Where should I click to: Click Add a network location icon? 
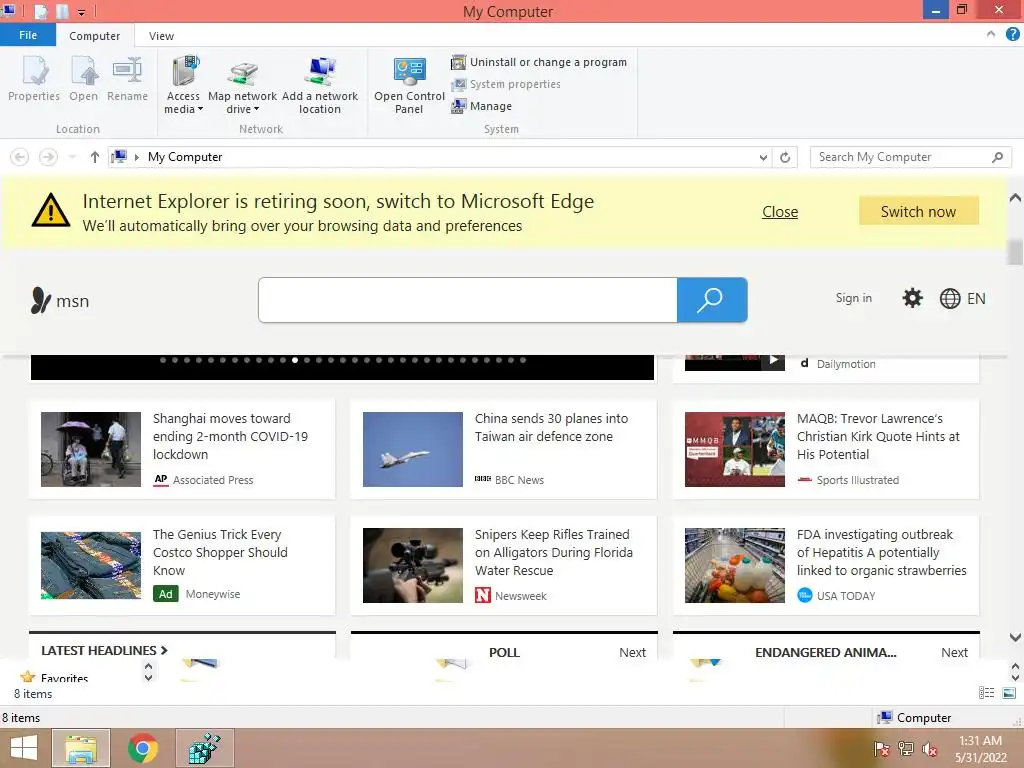320,86
